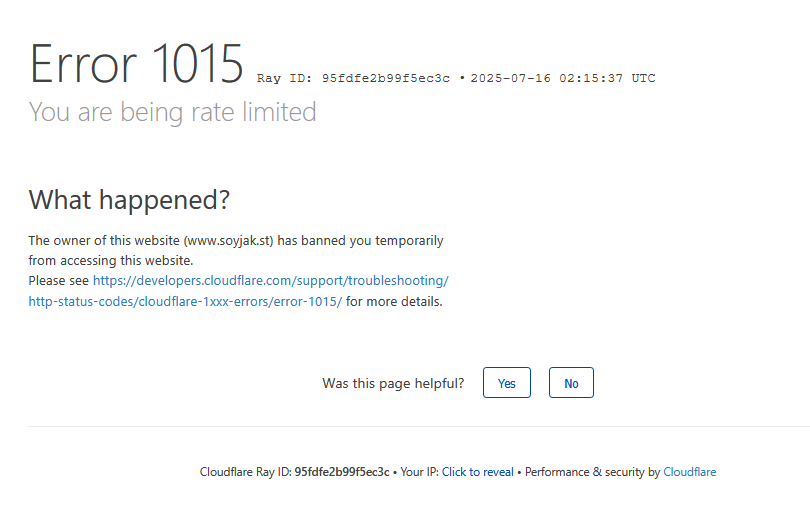Reveal your IP via Click to reveal
This screenshot has height=527, width=810.
click(478, 472)
